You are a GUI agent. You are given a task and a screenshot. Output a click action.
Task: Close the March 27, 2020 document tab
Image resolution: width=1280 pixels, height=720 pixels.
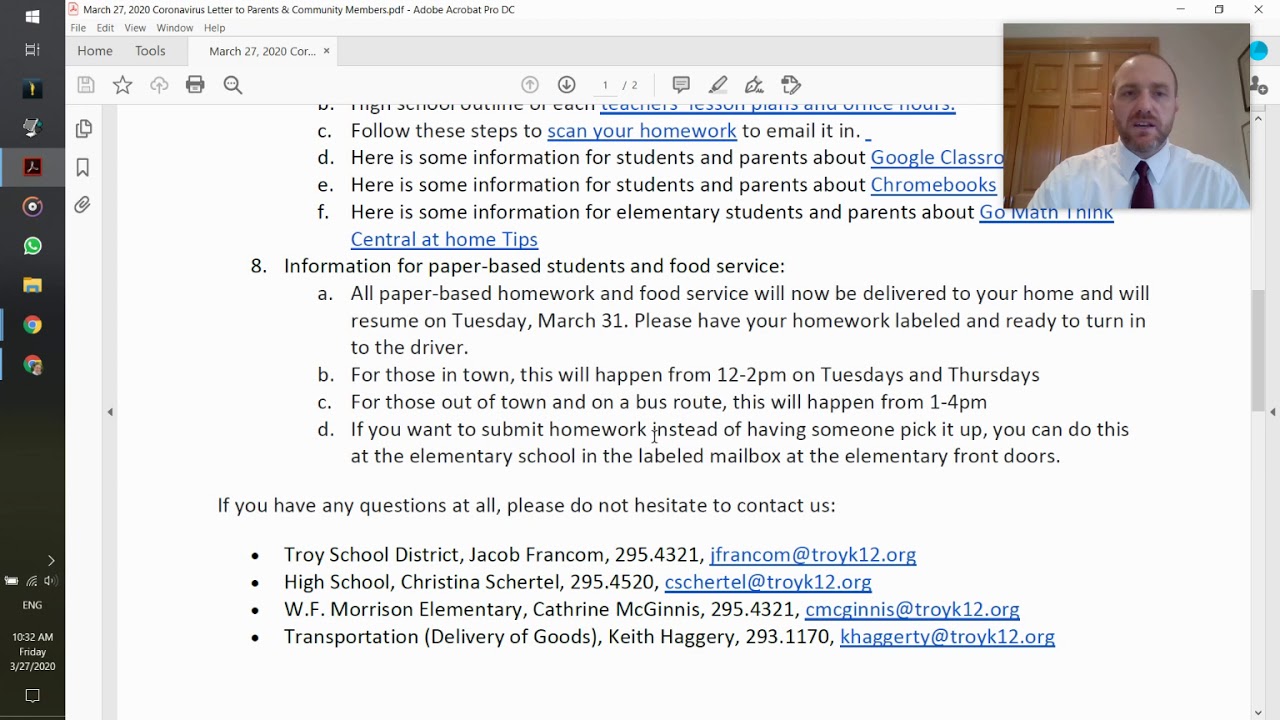[326, 51]
